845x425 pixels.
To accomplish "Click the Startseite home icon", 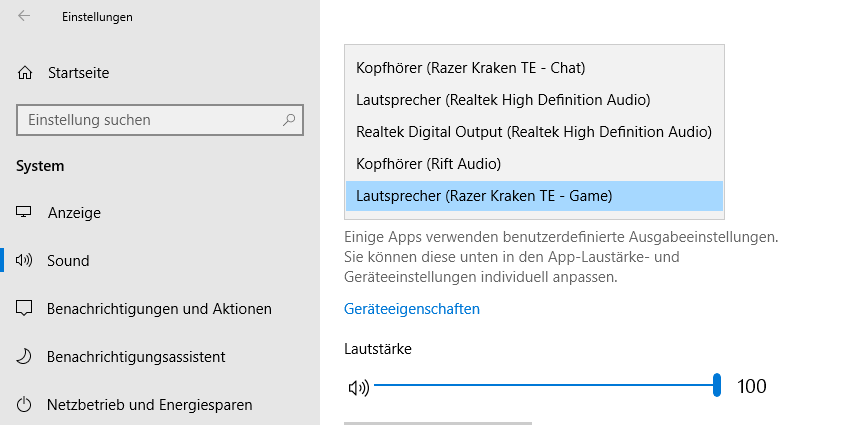I will pos(25,73).
